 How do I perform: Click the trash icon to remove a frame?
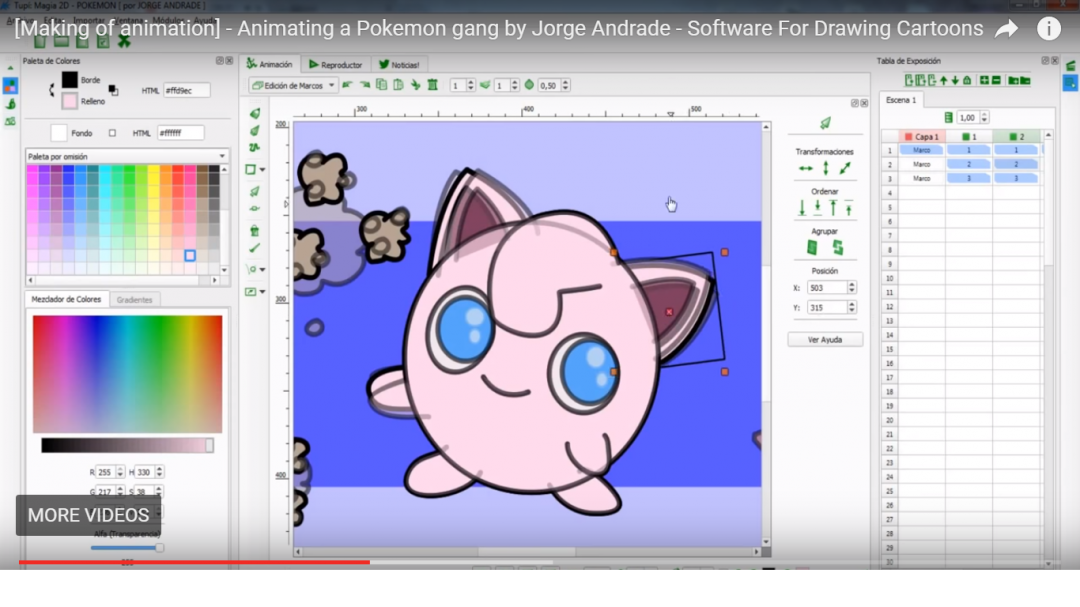pos(433,85)
